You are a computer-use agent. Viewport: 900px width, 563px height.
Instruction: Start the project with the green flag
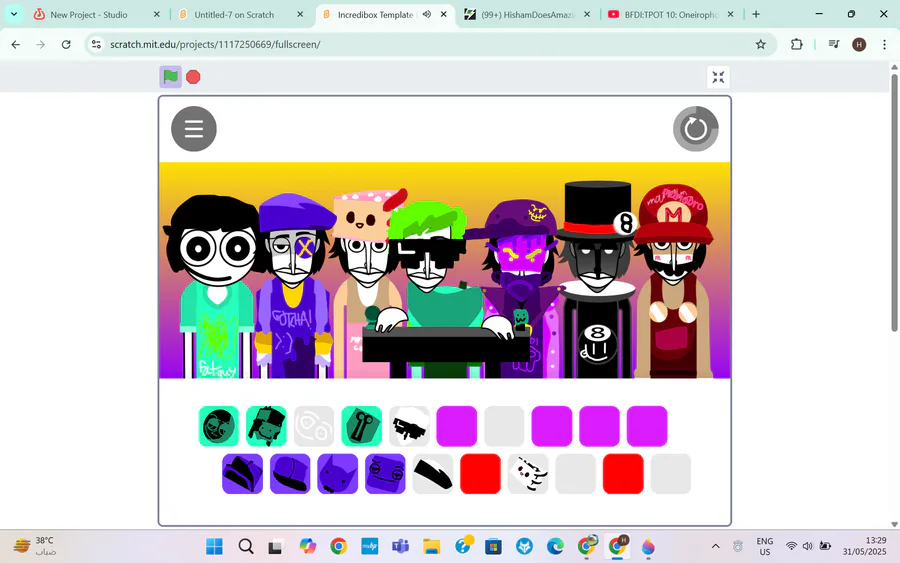pyautogui.click(x=170, y=77)
